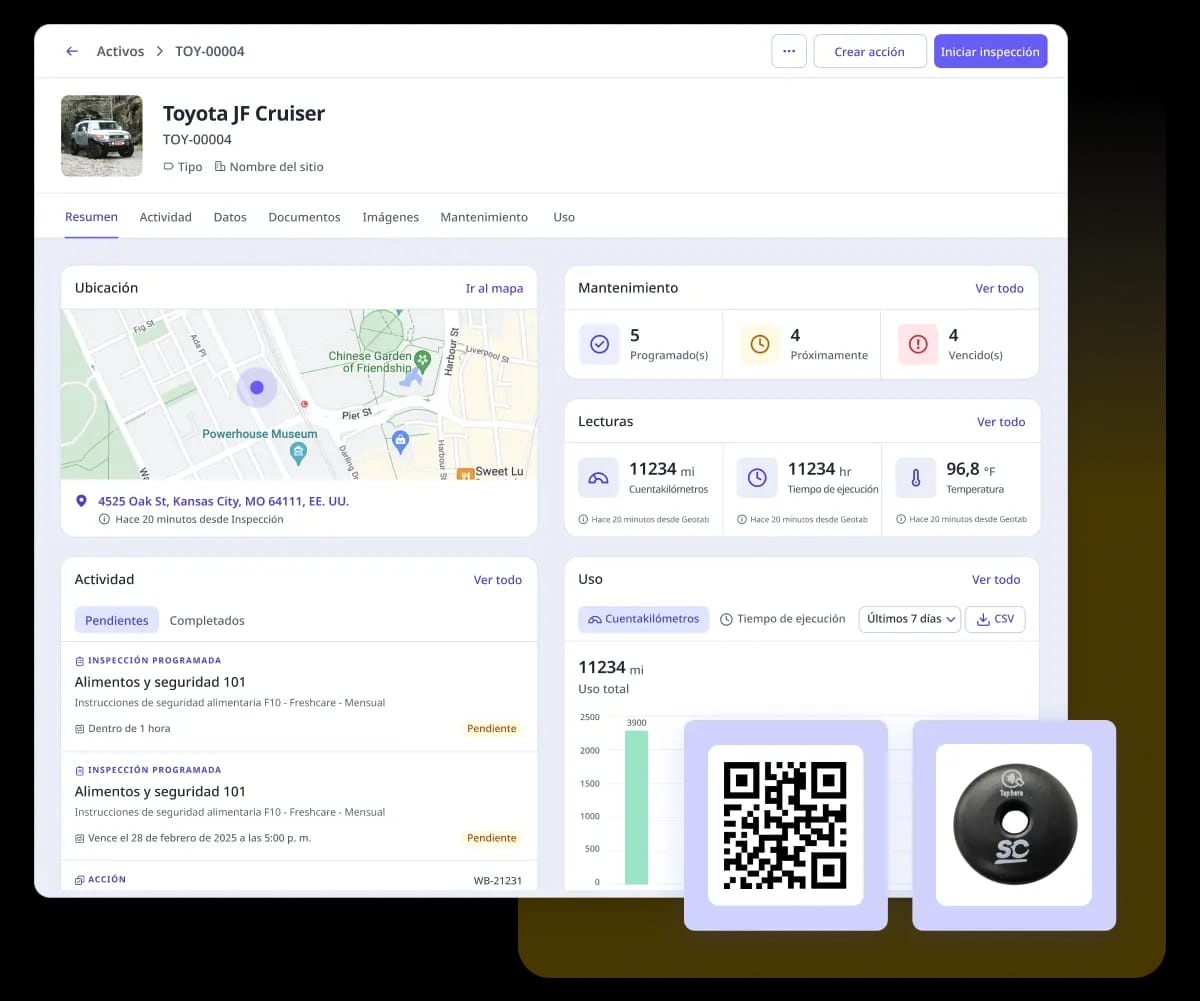Screen dimensions: 1200x1001
Task: Expand the Últimos 7 días dropdown
Action: 909,619
